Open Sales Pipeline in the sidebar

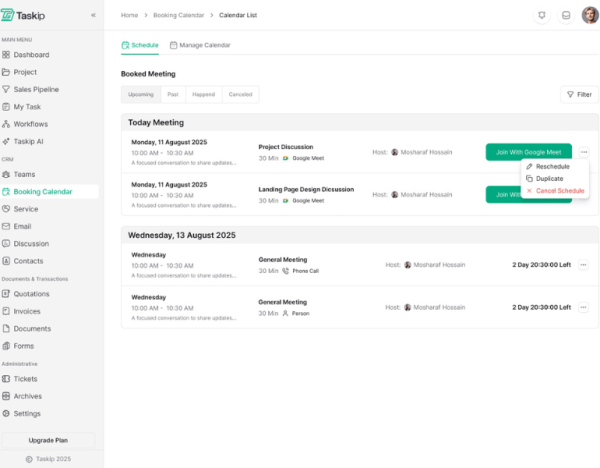pyautogui.click(x=36, y=89)
